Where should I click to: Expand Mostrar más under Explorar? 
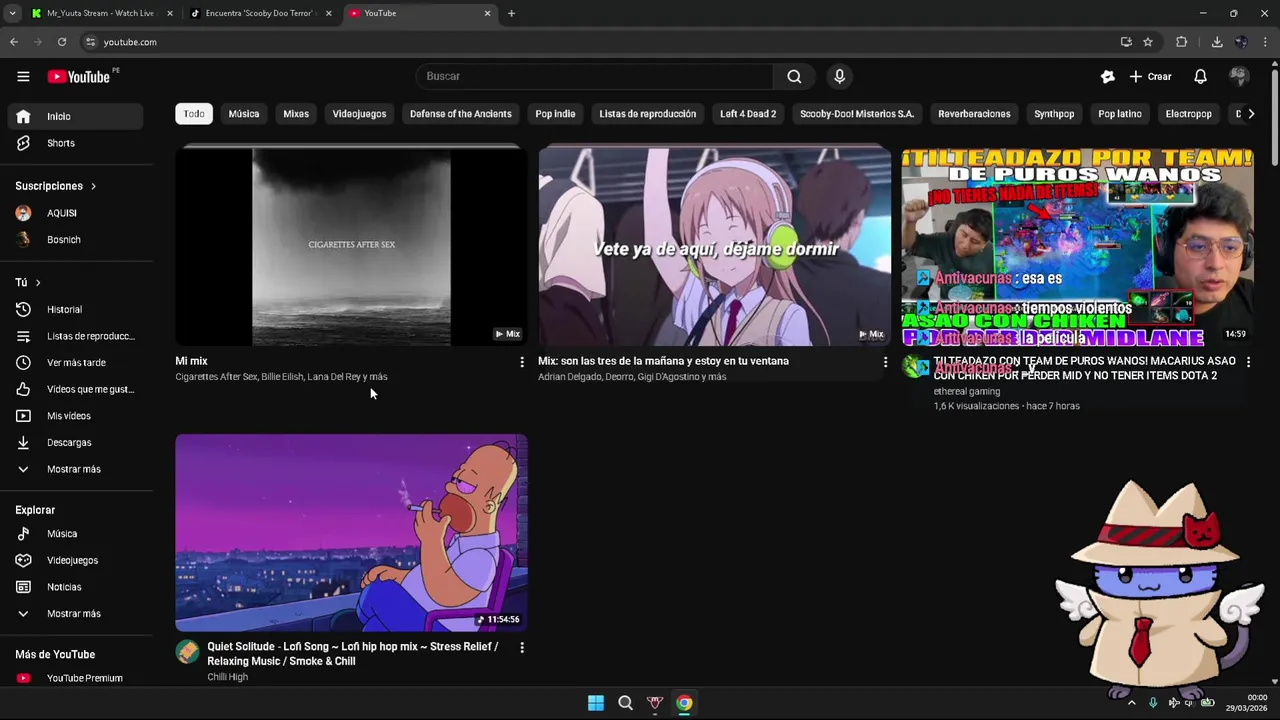tap(75, 614)
